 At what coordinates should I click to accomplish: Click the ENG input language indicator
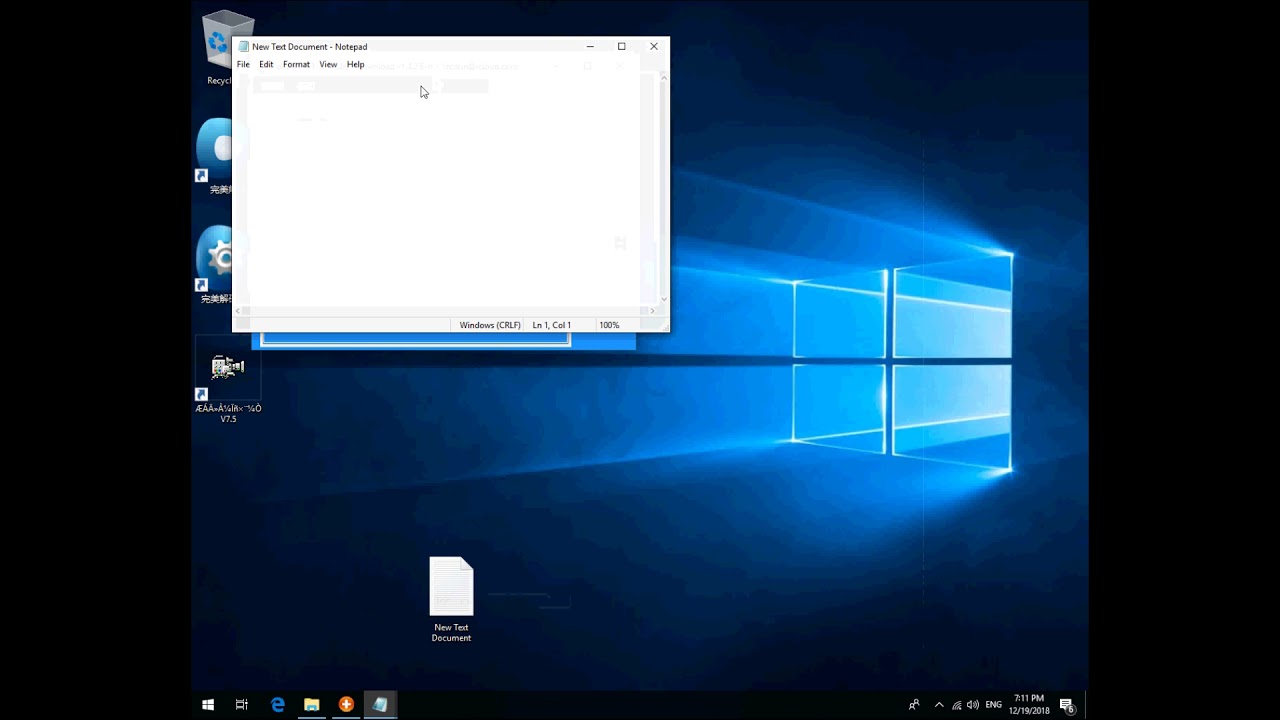(x=993, y=705)
